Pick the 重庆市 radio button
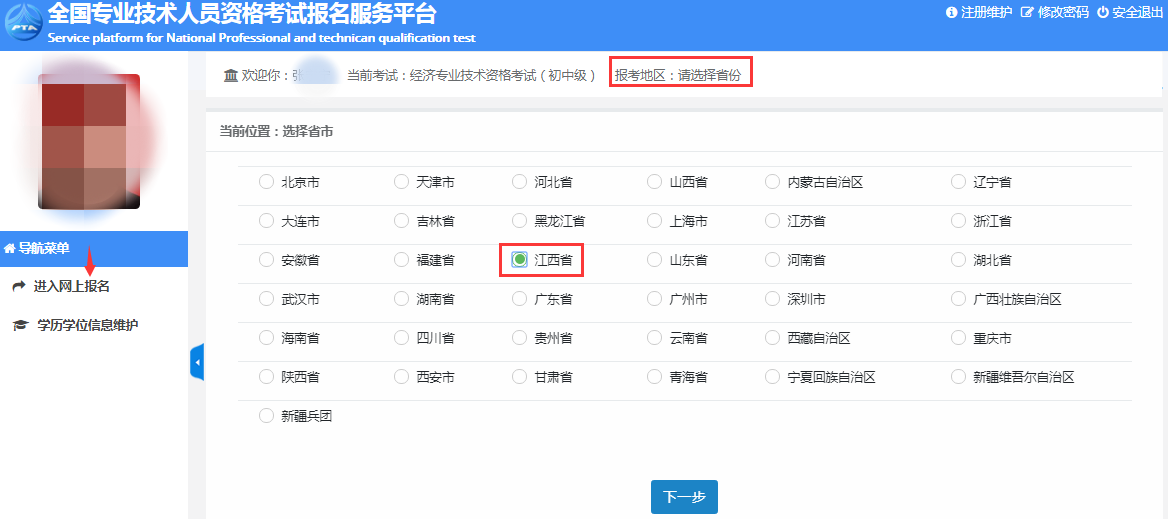 point(959,338)
